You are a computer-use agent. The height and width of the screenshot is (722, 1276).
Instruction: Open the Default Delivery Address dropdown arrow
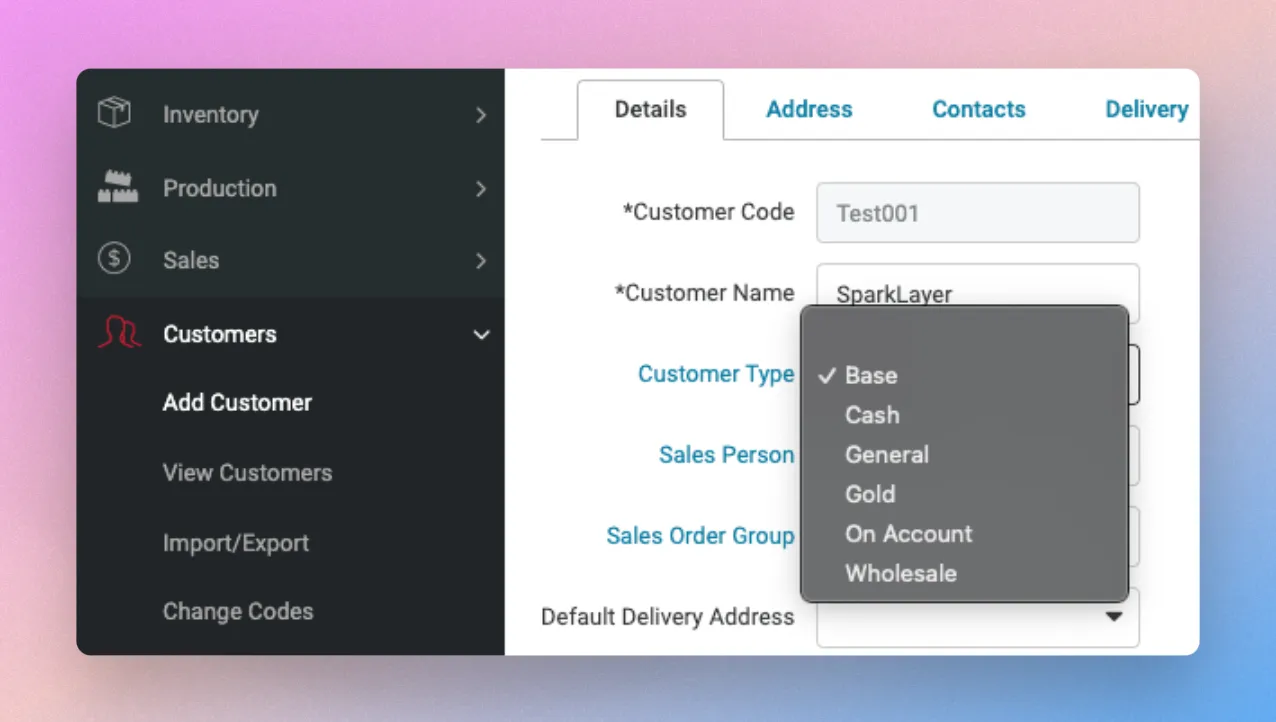(x=1113, y=617)
